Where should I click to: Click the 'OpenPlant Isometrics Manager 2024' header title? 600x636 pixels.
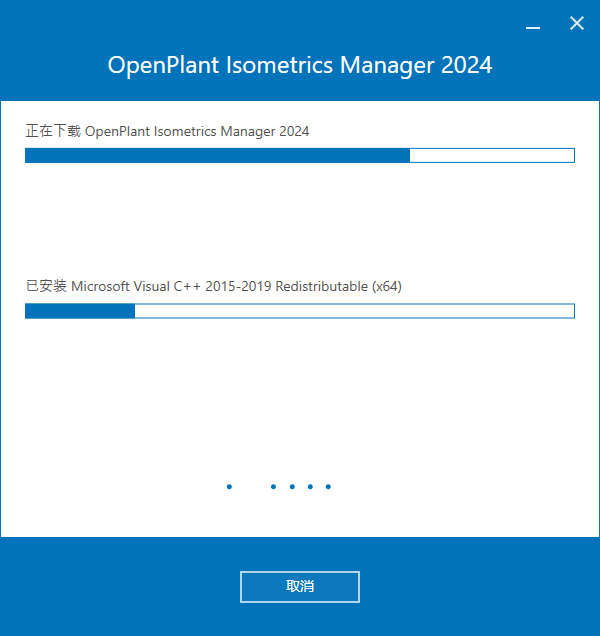tap(300, 65)
